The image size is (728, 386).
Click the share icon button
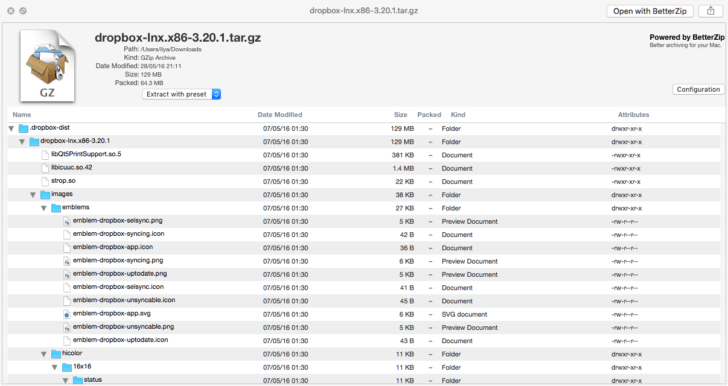(710, 11)
